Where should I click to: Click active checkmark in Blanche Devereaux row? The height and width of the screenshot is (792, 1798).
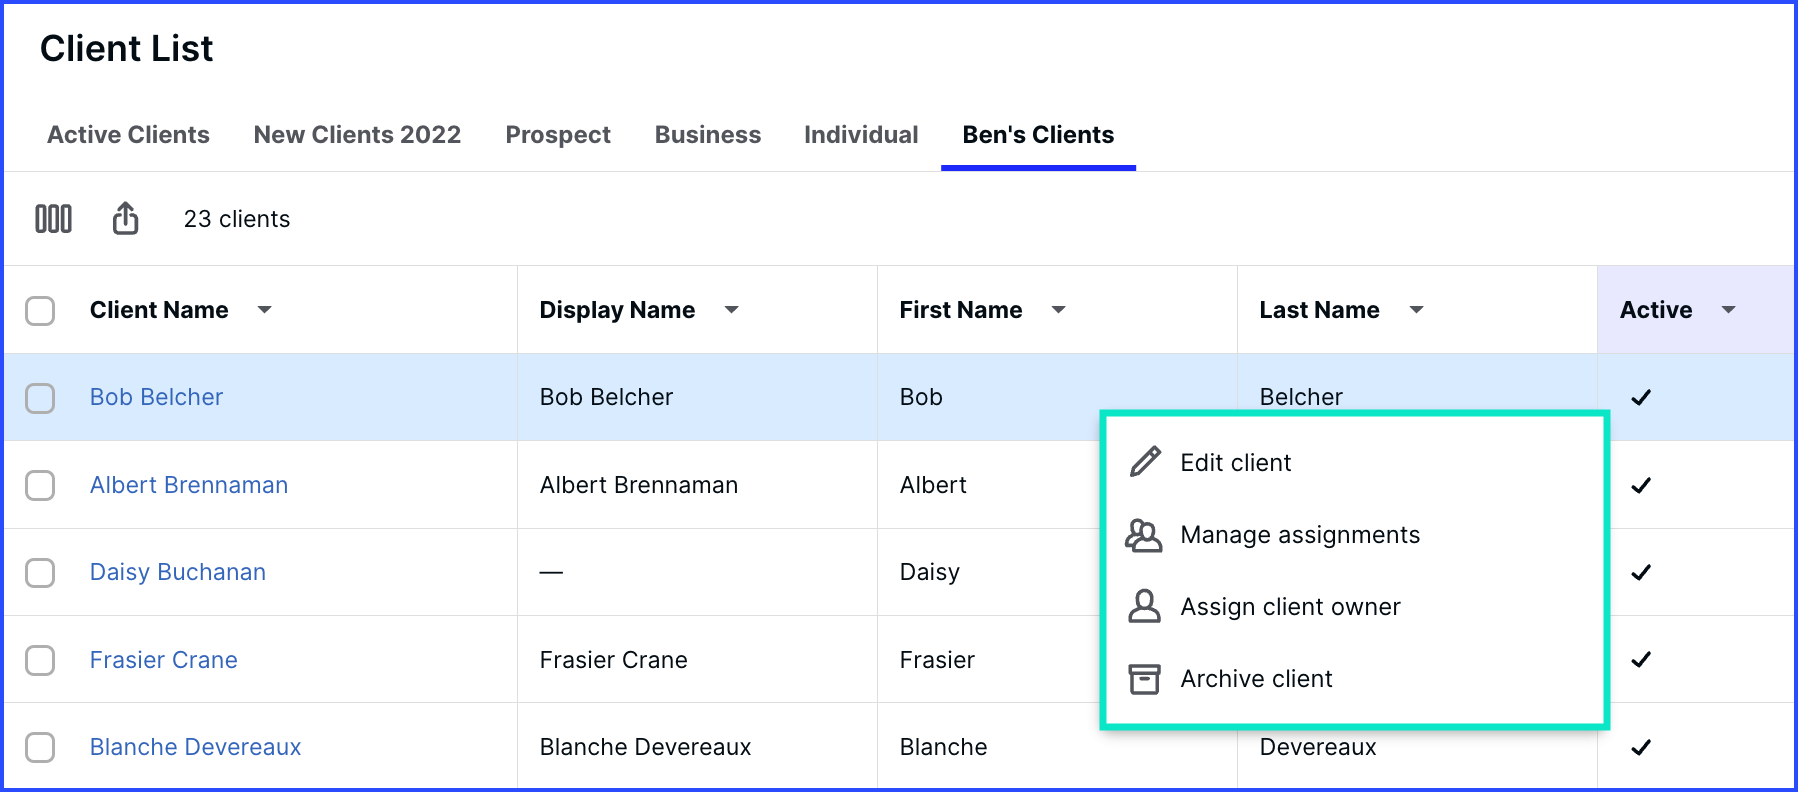(x=1641, y=747)
